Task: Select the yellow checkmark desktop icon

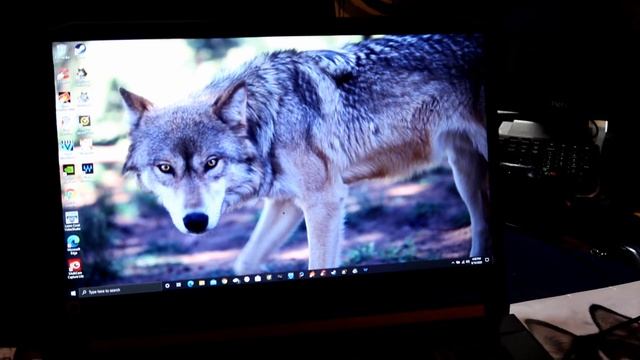Action: (x=84, y=121)
